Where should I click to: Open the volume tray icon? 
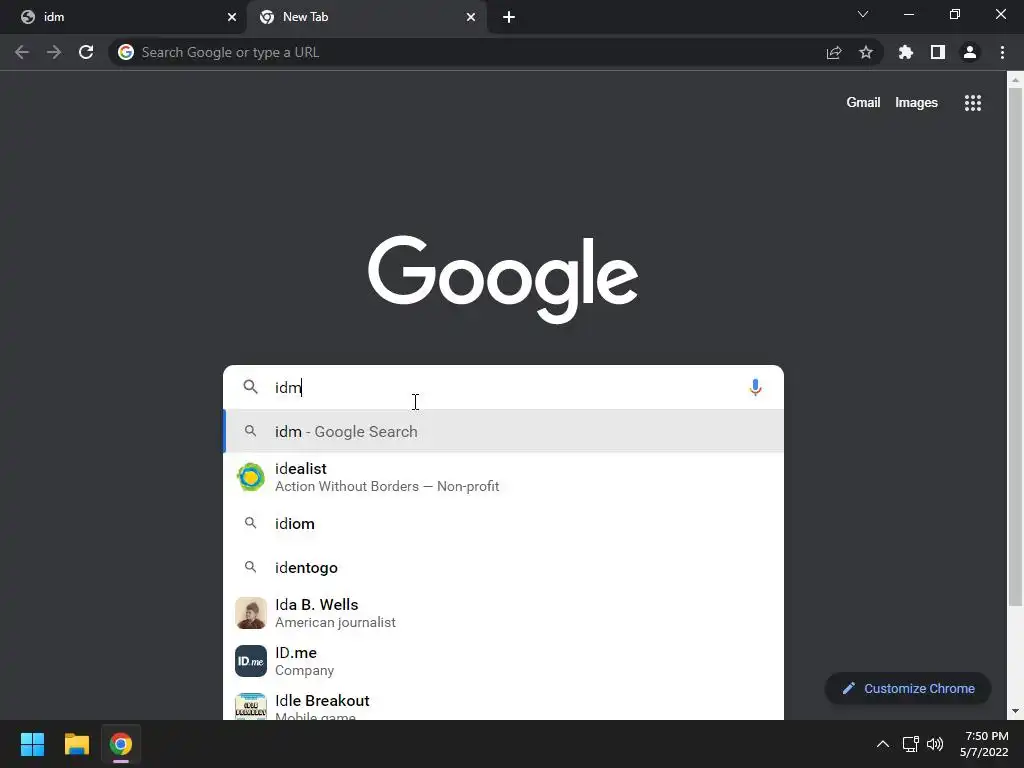pos(935,744)
